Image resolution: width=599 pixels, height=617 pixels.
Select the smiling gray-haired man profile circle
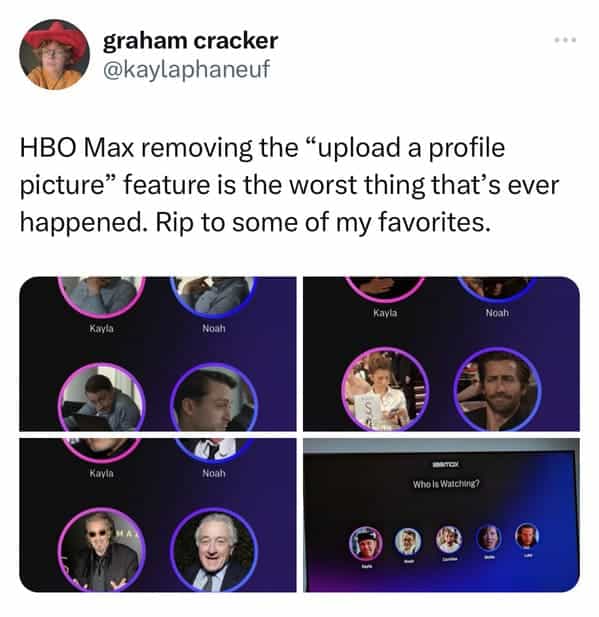pos(214,550)
